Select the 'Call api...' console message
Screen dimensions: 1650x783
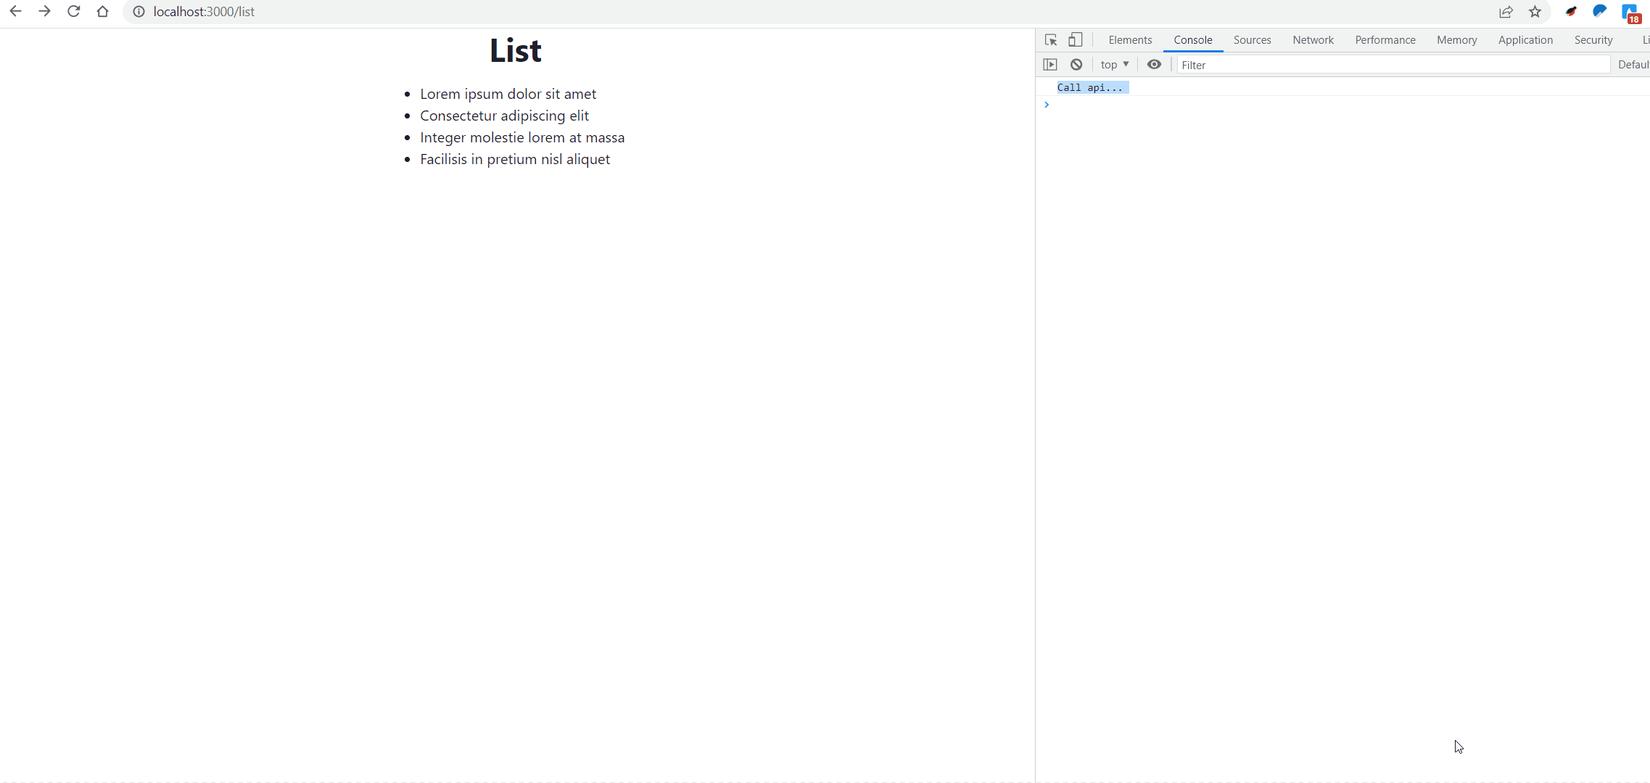[1090, 88]
